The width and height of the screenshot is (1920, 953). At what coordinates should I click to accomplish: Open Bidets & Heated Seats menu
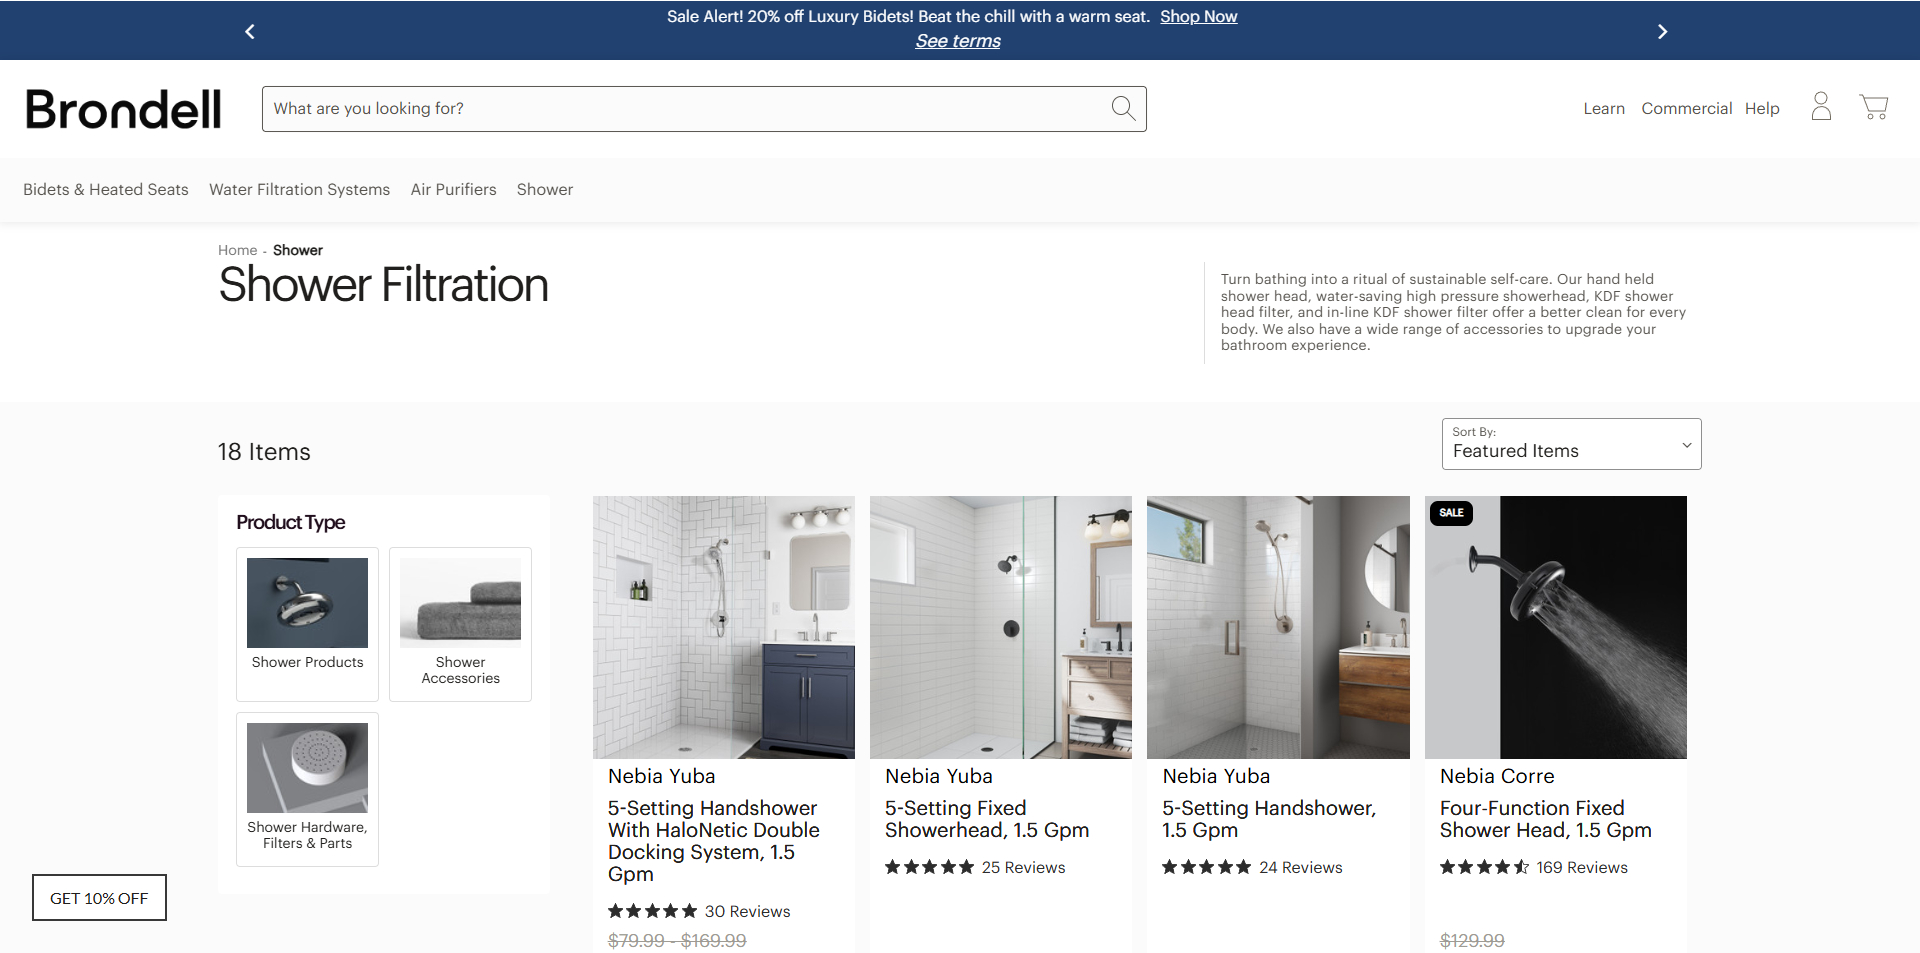(106, 190)
